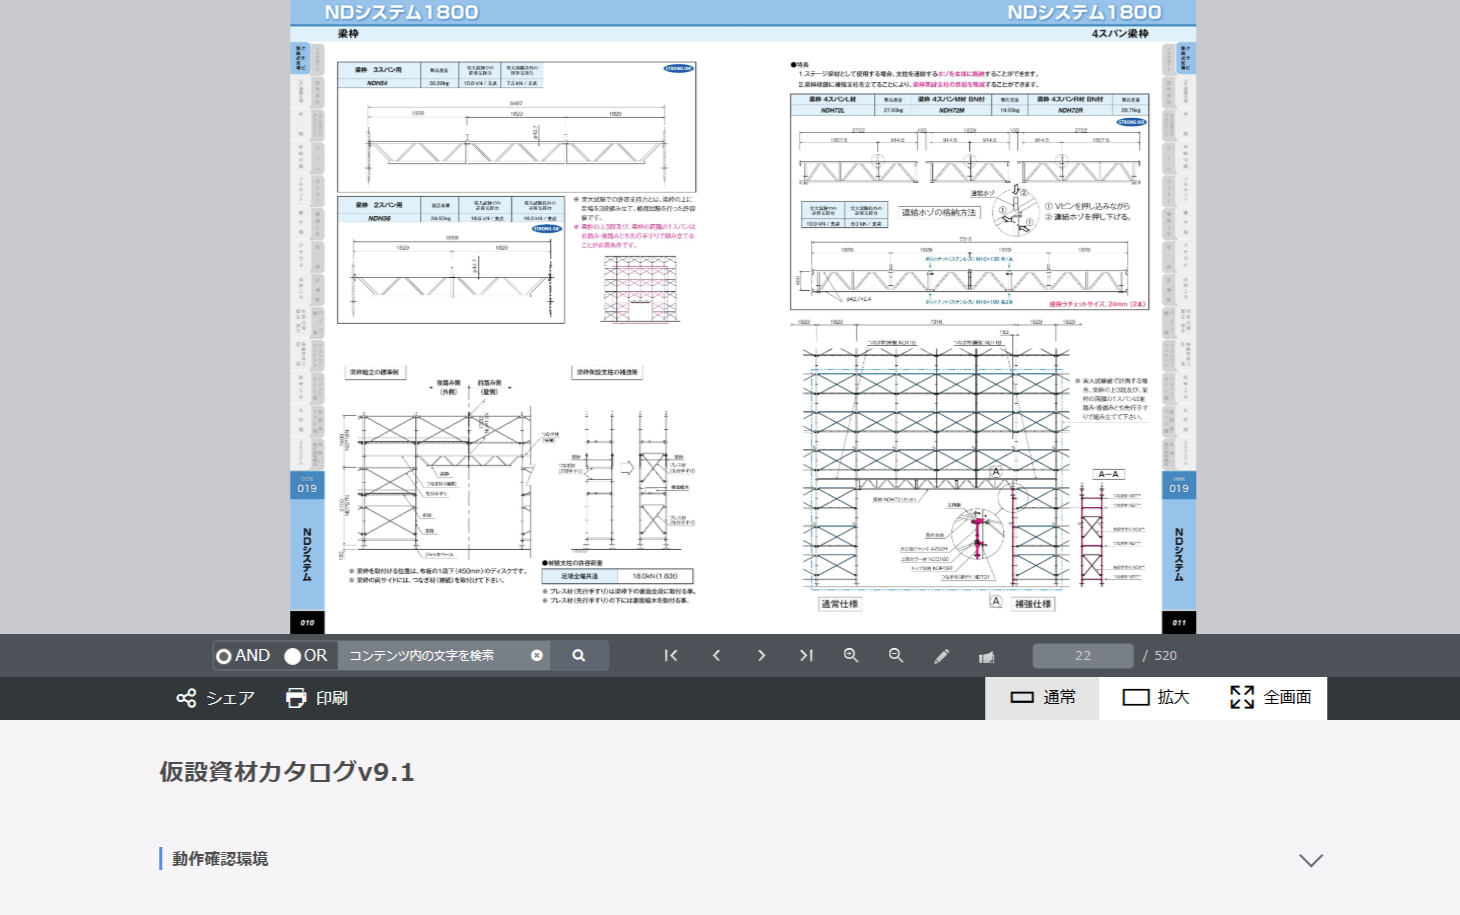Jump to the first page
The width and height of the screenshot is (1460, 915).
(x=671, y=656)
